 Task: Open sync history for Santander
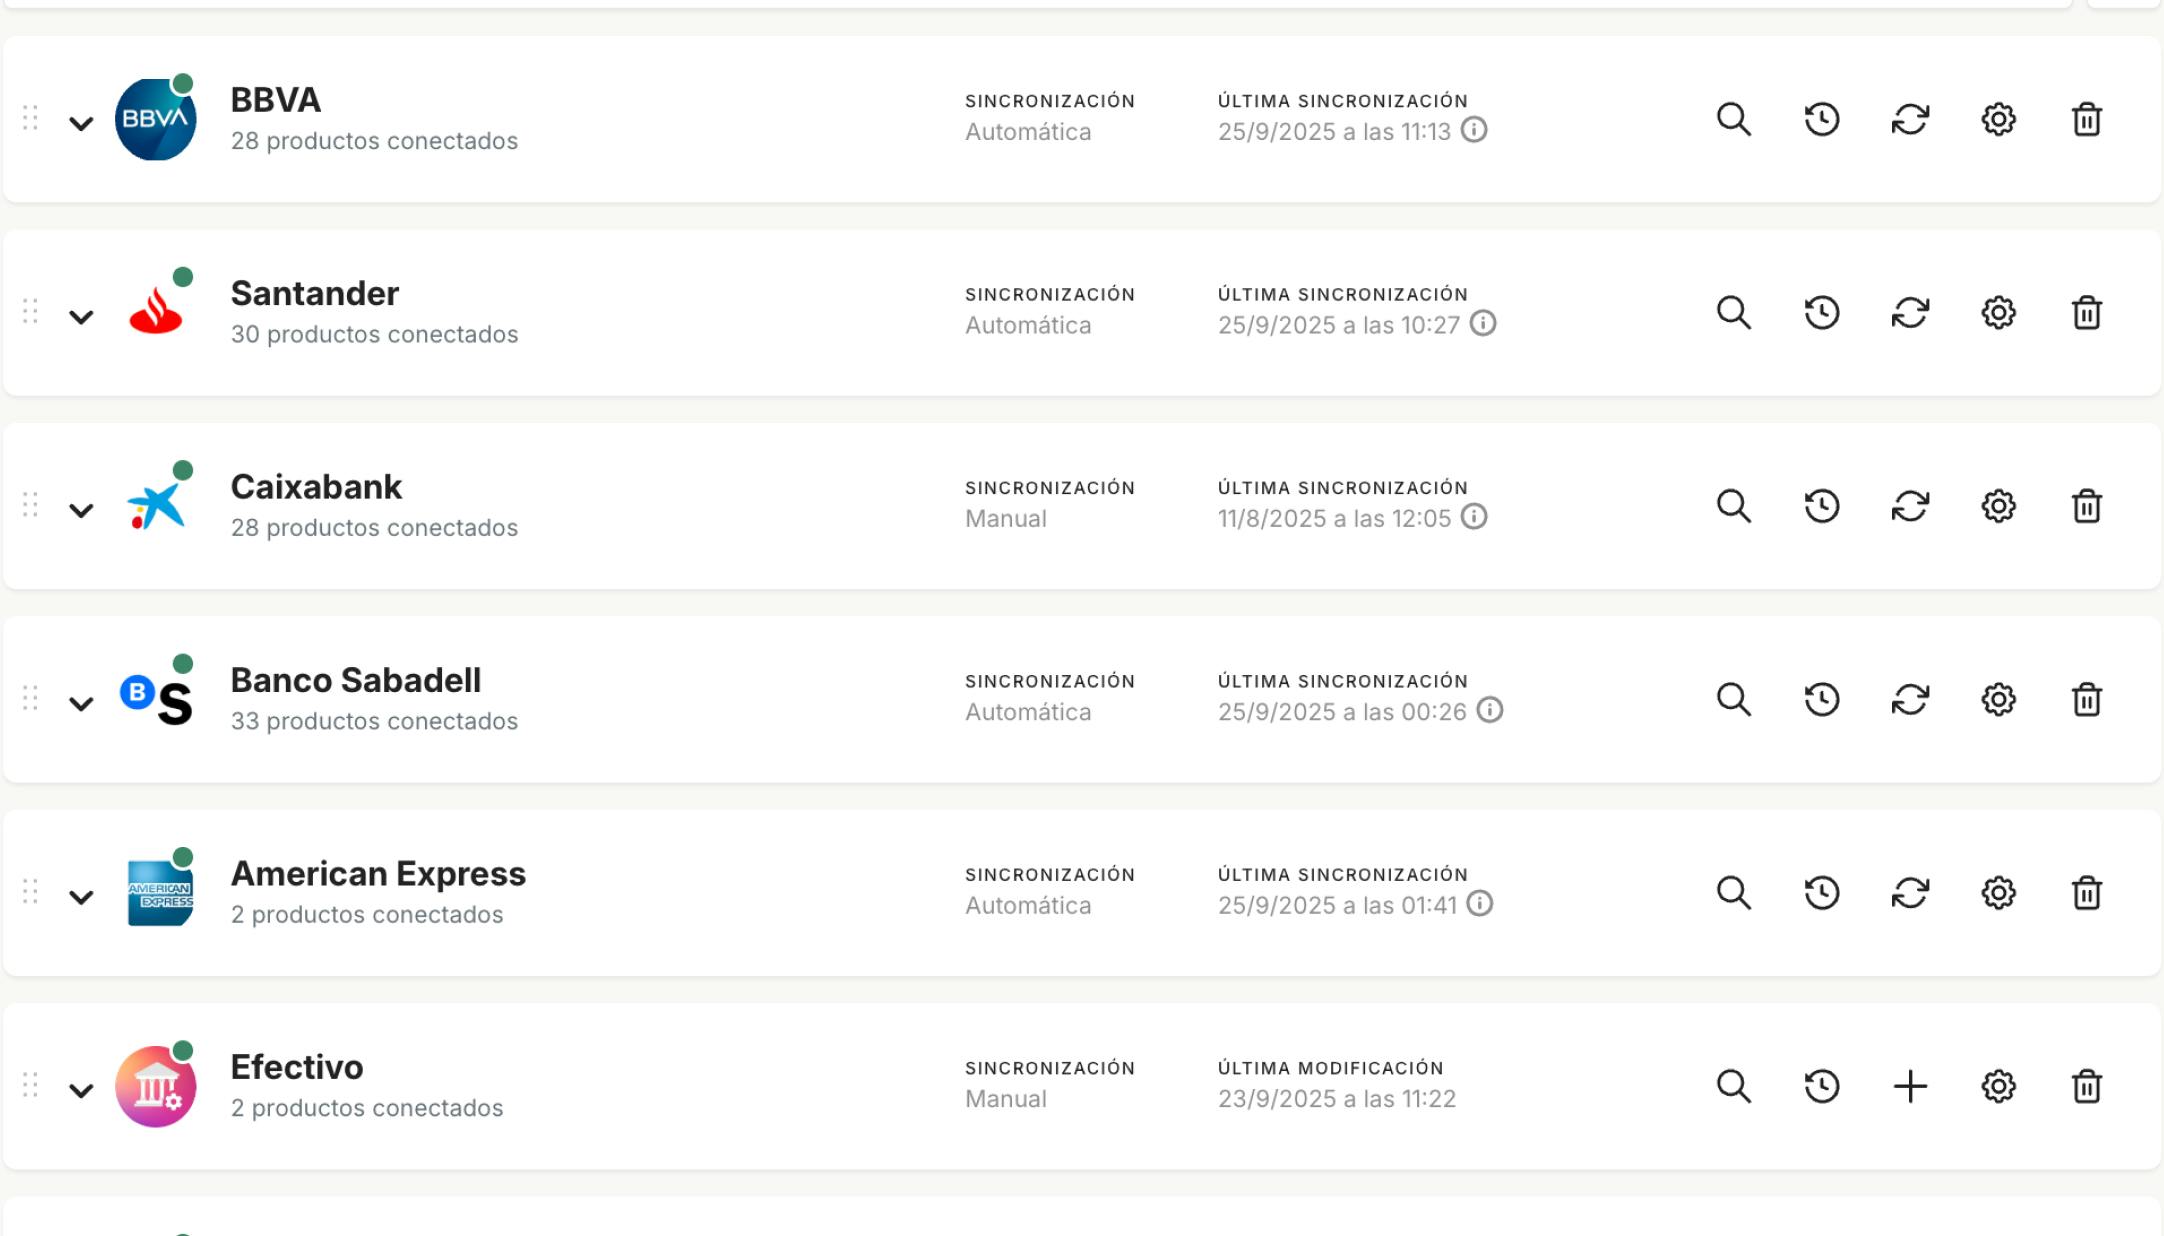tap(1821, 313)
